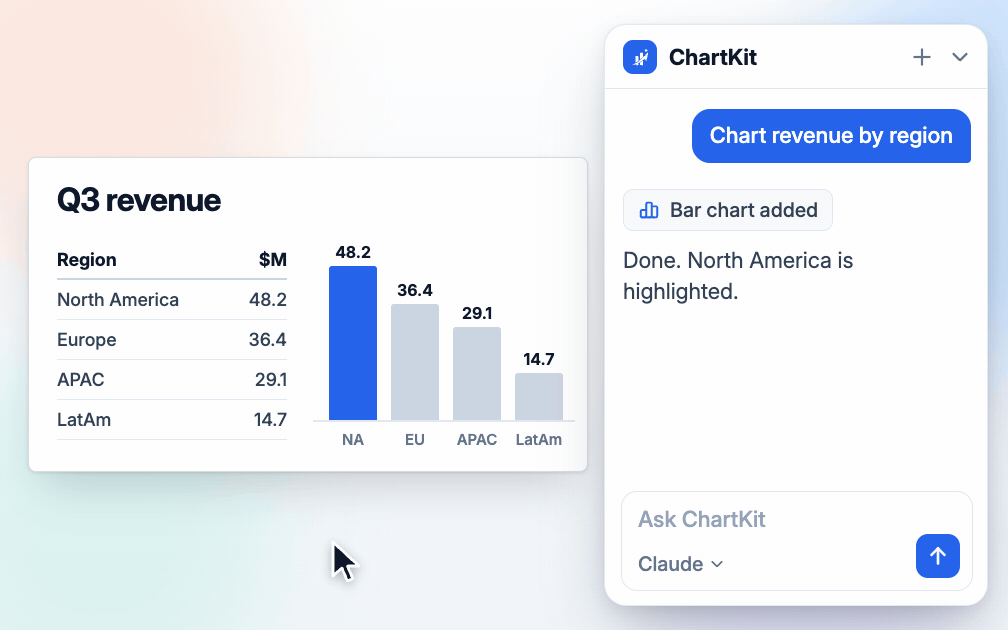Click the Region column header

tap(87, 260)
